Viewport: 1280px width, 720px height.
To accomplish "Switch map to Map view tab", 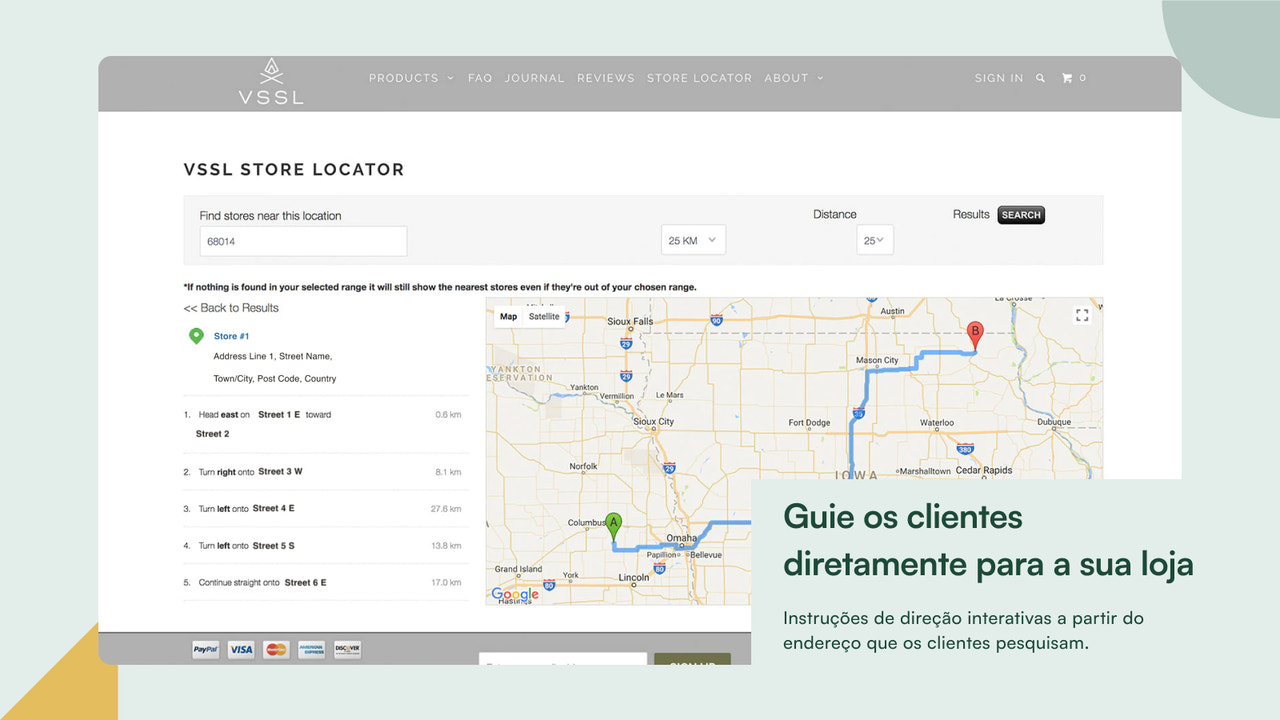I will 509,316.
